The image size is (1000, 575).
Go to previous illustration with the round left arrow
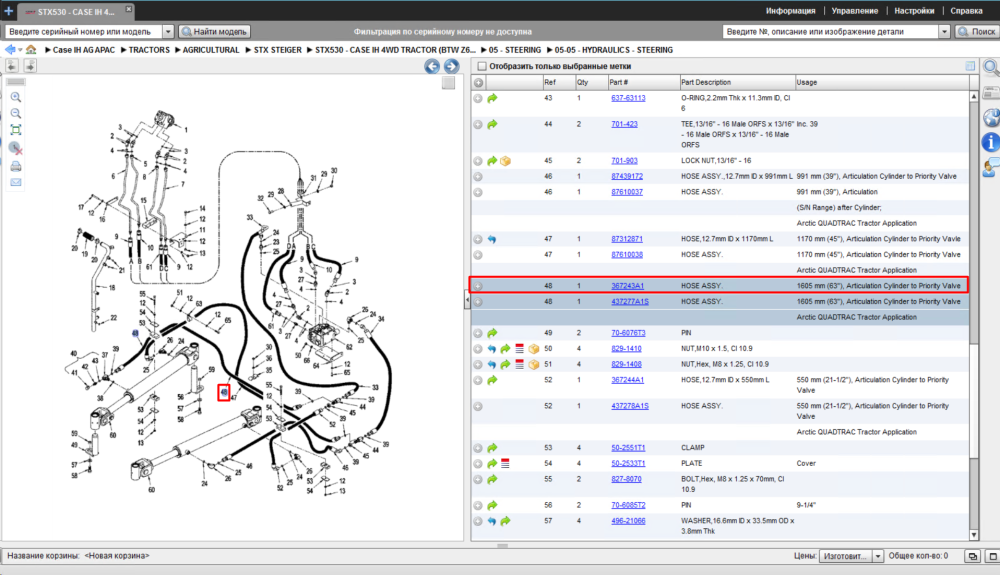(432, 66)
